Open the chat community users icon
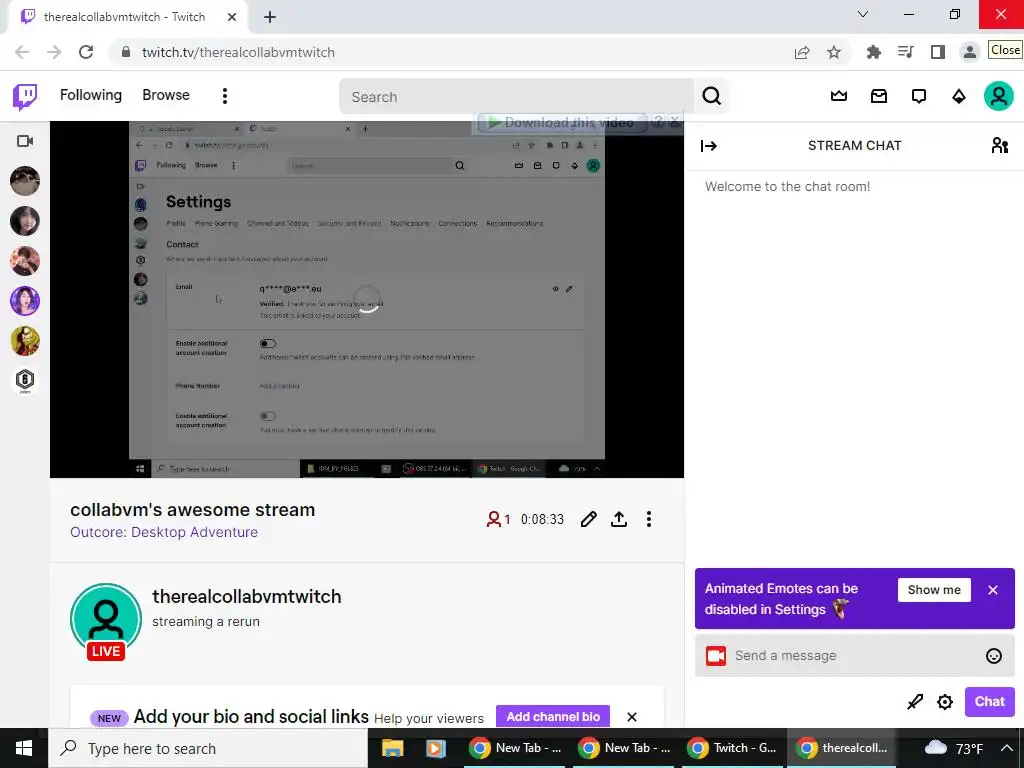Screen dimensions: 1024x768 (999, 146)
